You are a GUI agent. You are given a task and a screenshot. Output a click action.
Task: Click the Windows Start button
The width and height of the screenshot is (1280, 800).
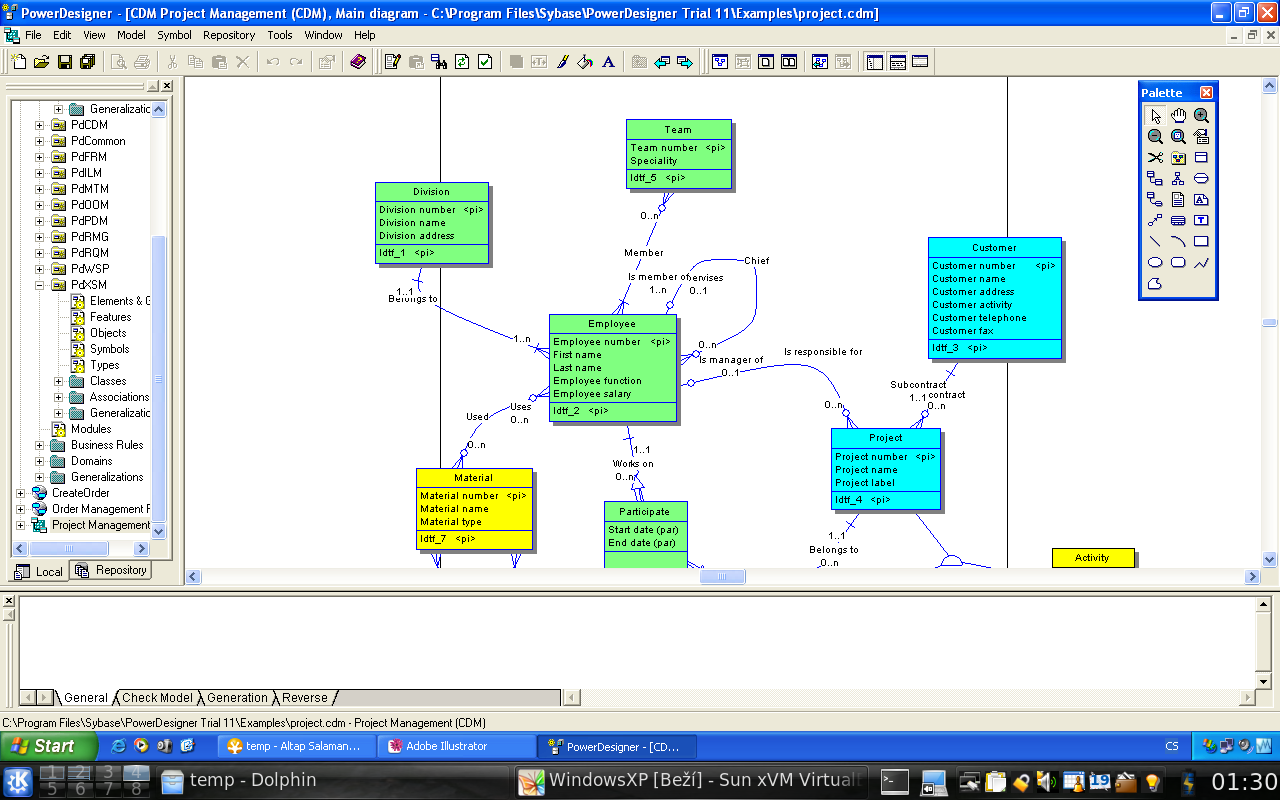[49, 746]
